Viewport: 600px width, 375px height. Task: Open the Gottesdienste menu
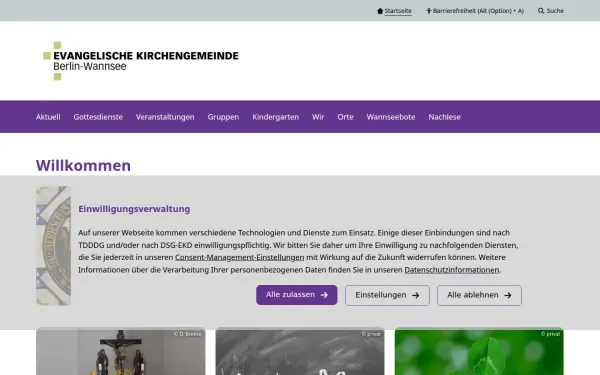tap(98, 117)
